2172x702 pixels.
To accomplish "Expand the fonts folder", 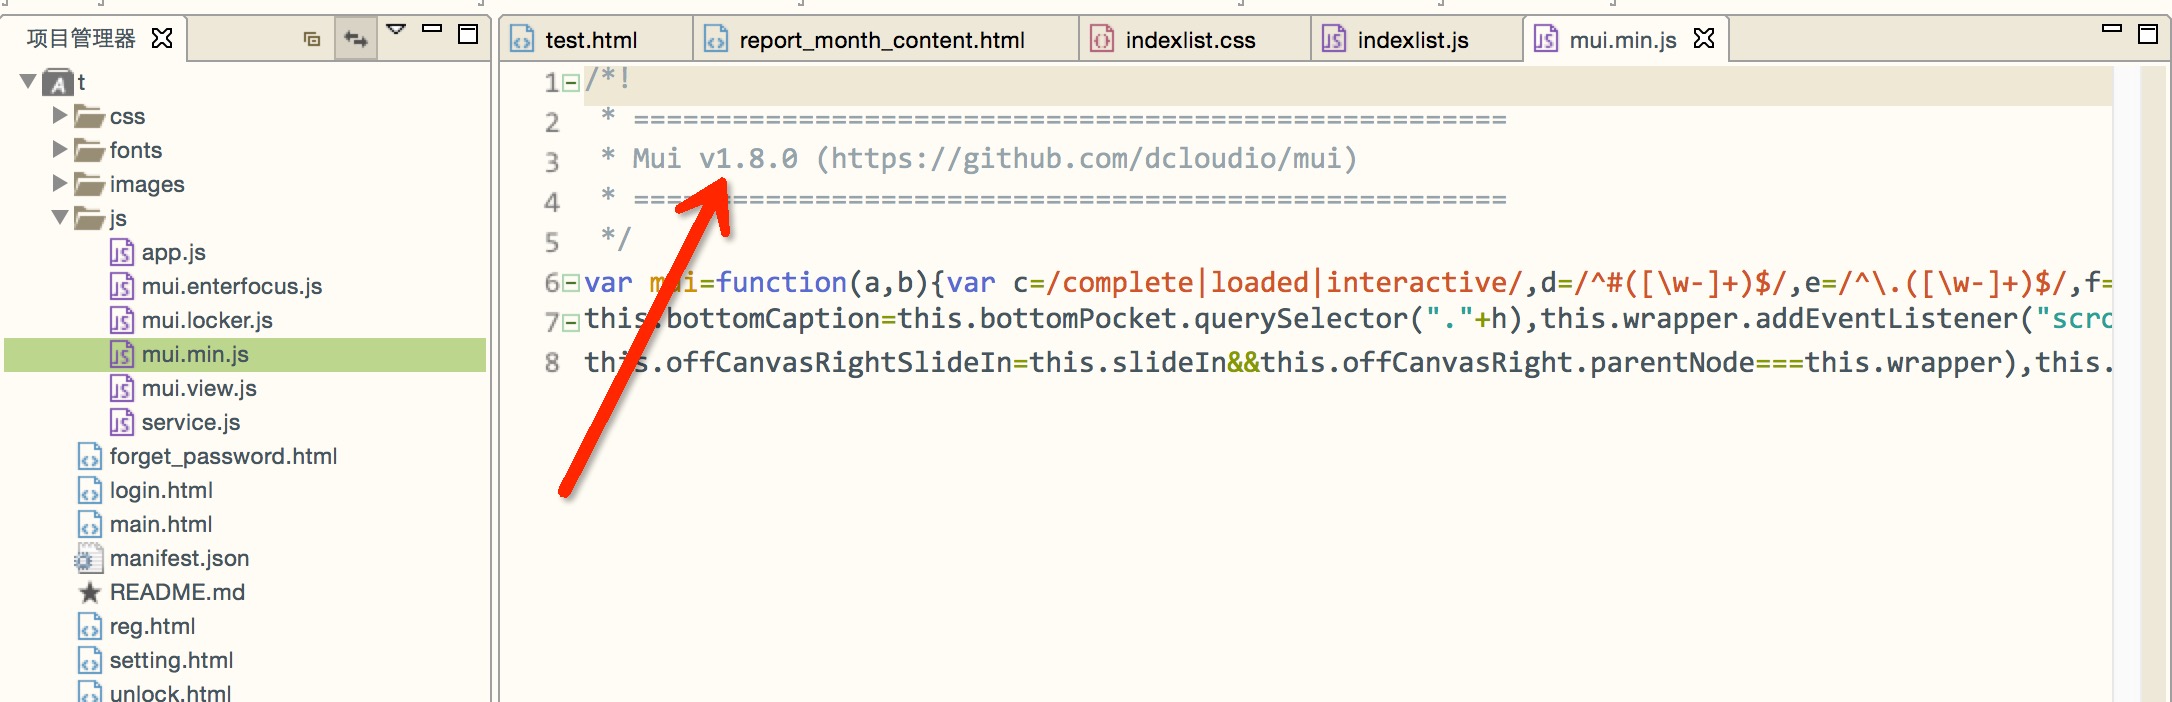I will point(59,149).
